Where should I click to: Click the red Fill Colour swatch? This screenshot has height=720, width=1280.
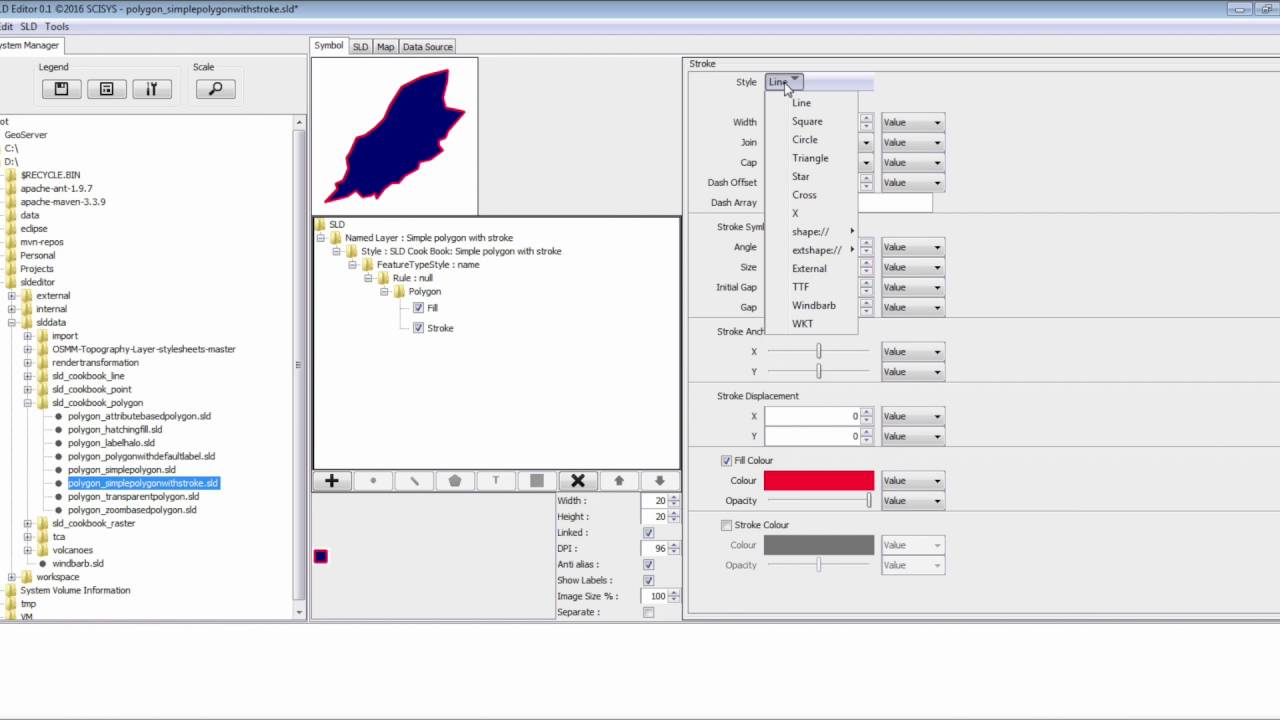[819, 481]
